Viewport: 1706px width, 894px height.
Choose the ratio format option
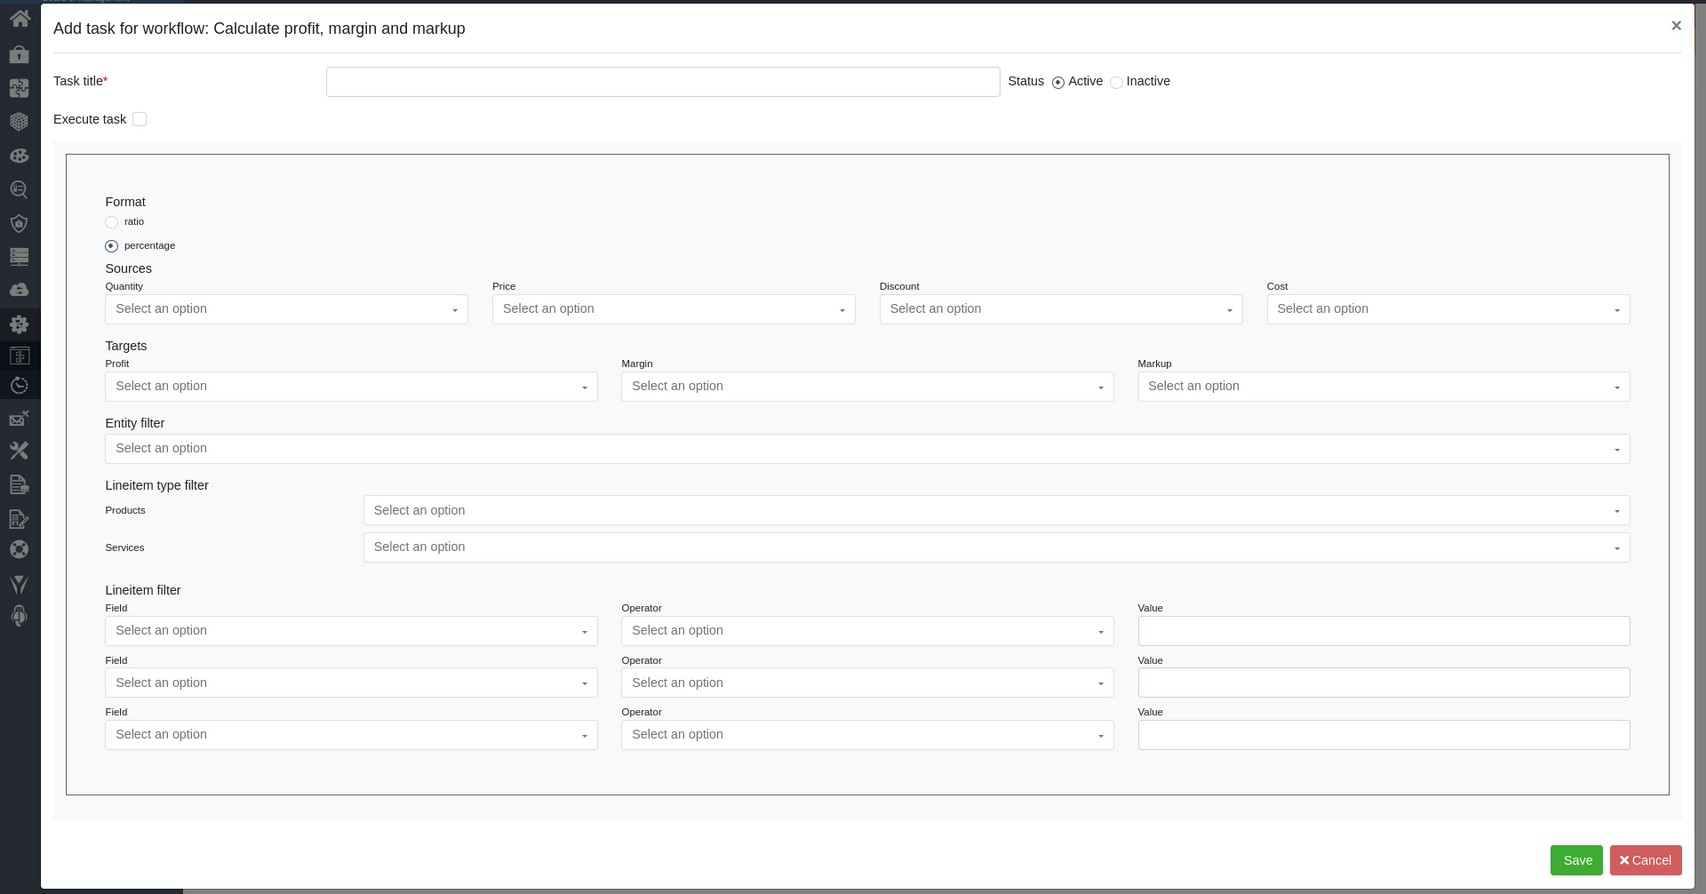pos(112,222)
